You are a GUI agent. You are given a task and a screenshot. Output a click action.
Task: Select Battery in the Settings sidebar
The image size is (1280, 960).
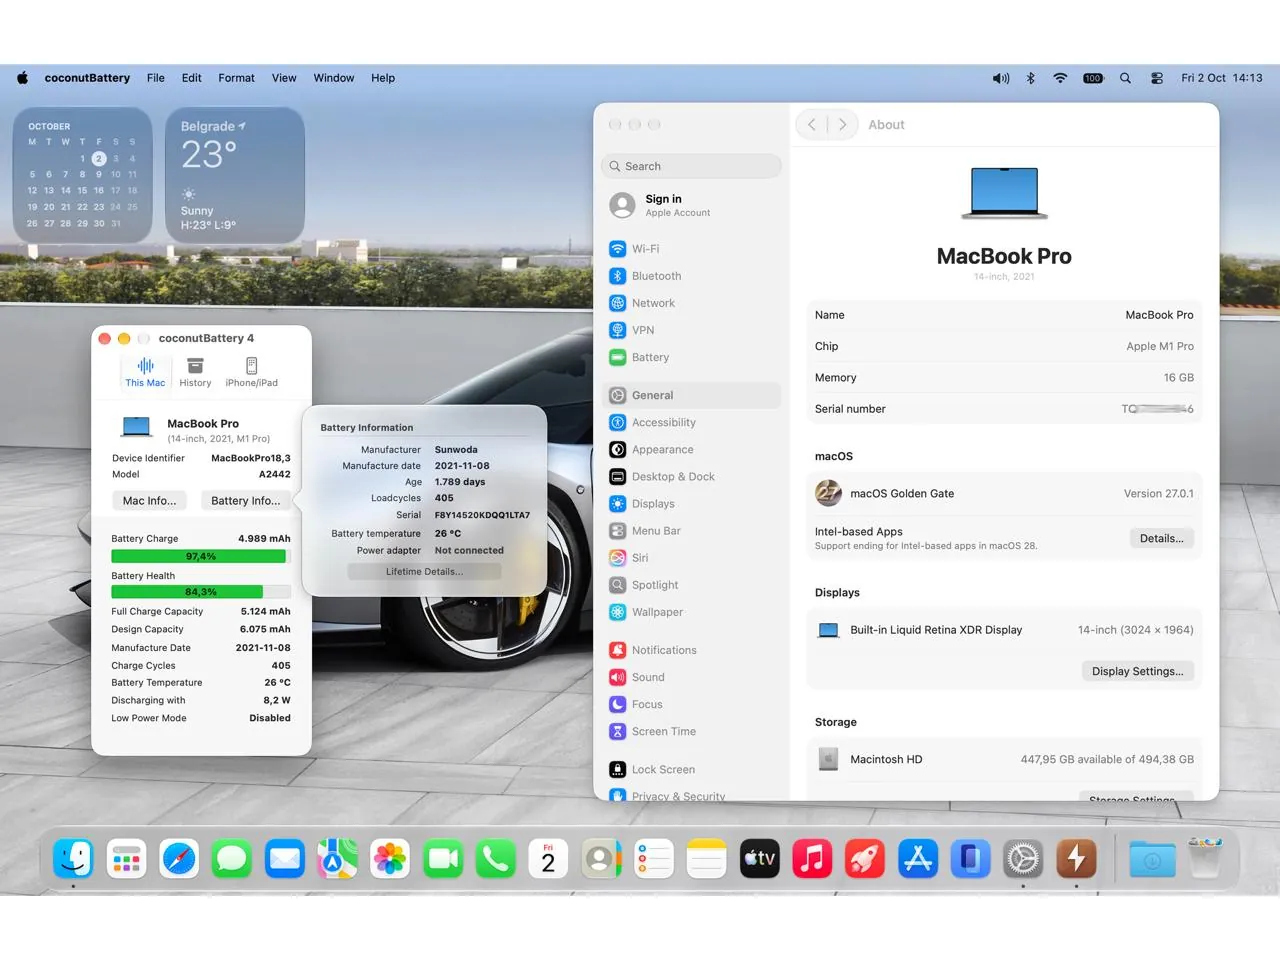click(693, 357)
